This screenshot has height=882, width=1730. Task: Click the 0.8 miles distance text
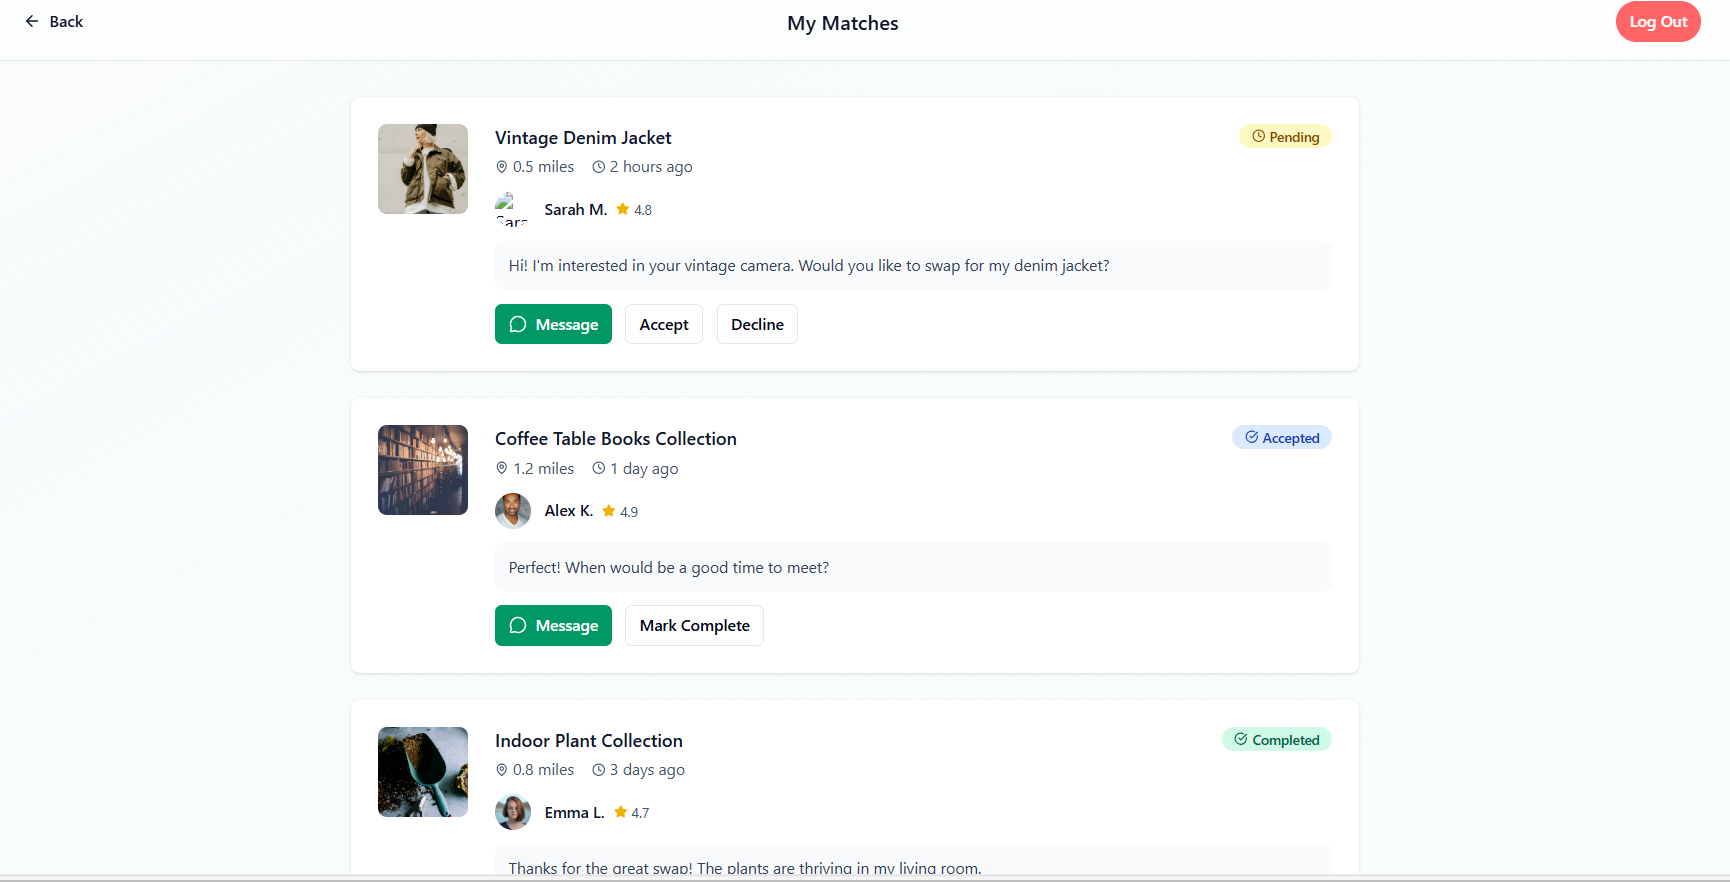click(x=544, y=770)
